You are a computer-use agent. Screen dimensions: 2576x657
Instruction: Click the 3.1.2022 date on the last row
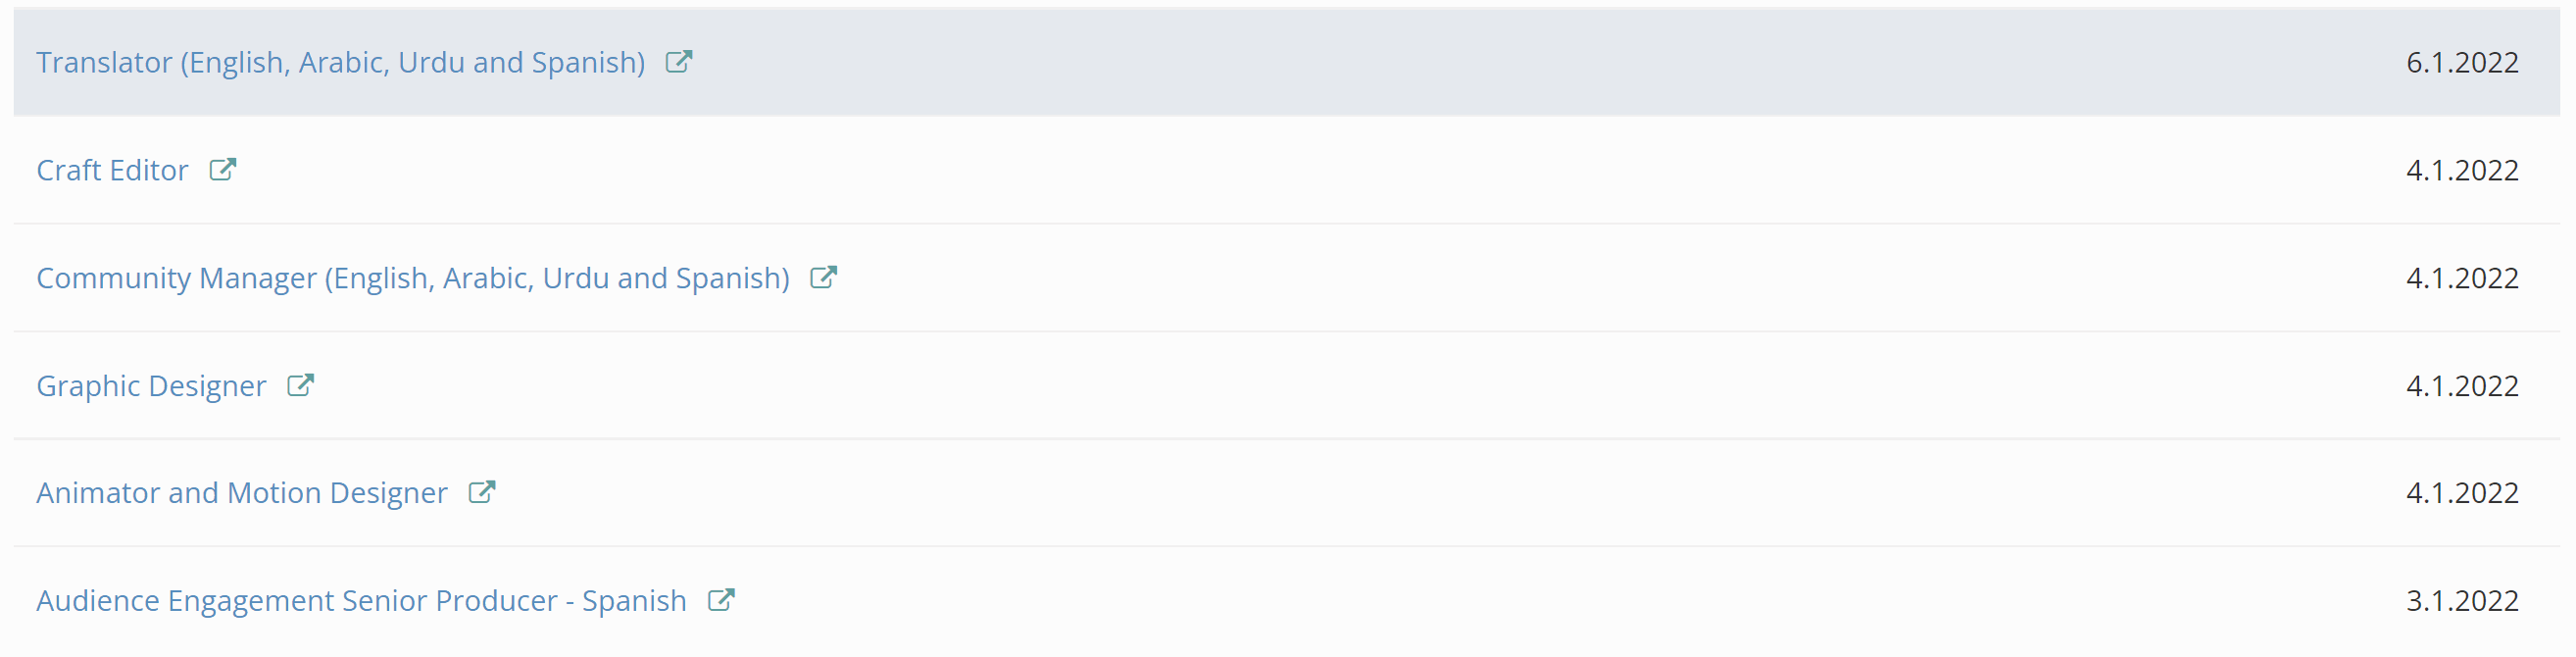pyautogui.click(x=2461, y=601)
